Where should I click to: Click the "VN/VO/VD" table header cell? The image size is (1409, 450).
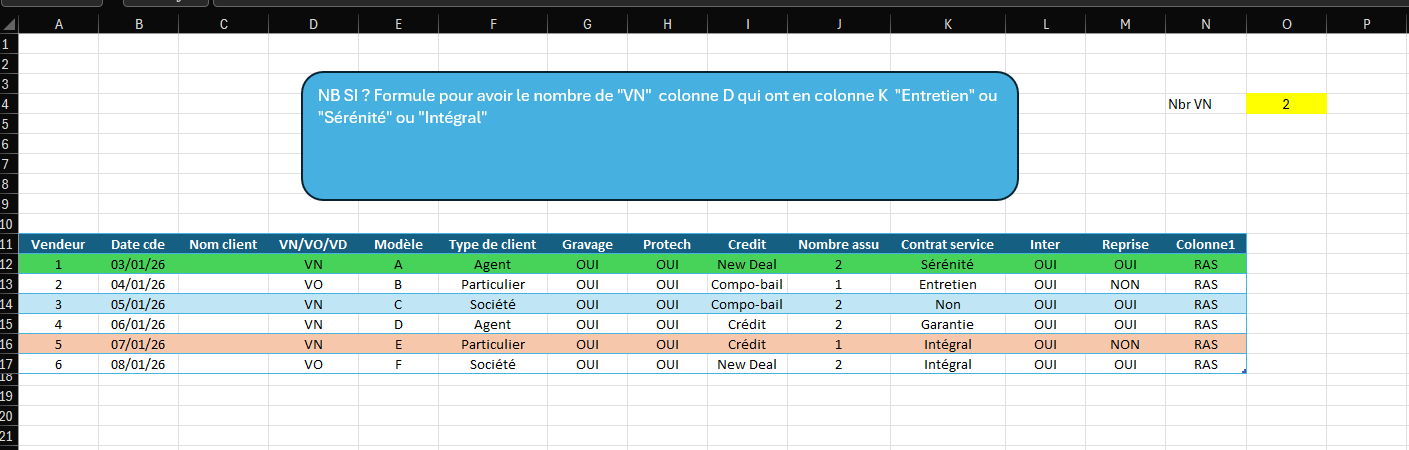pyautogui.click(x=313, y=244)
